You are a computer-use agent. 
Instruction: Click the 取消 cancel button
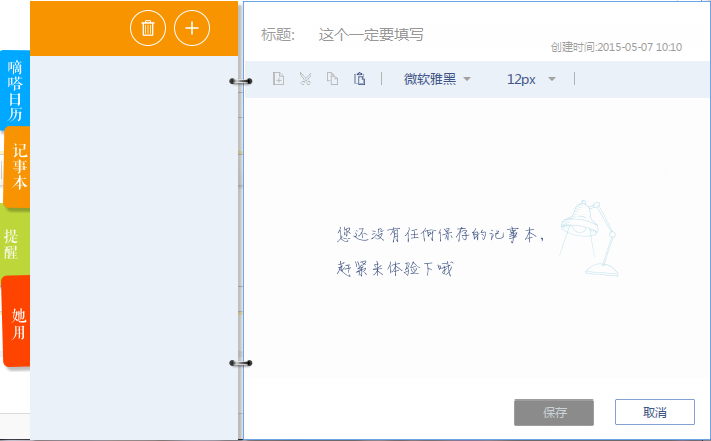click(x=654, y=412)
